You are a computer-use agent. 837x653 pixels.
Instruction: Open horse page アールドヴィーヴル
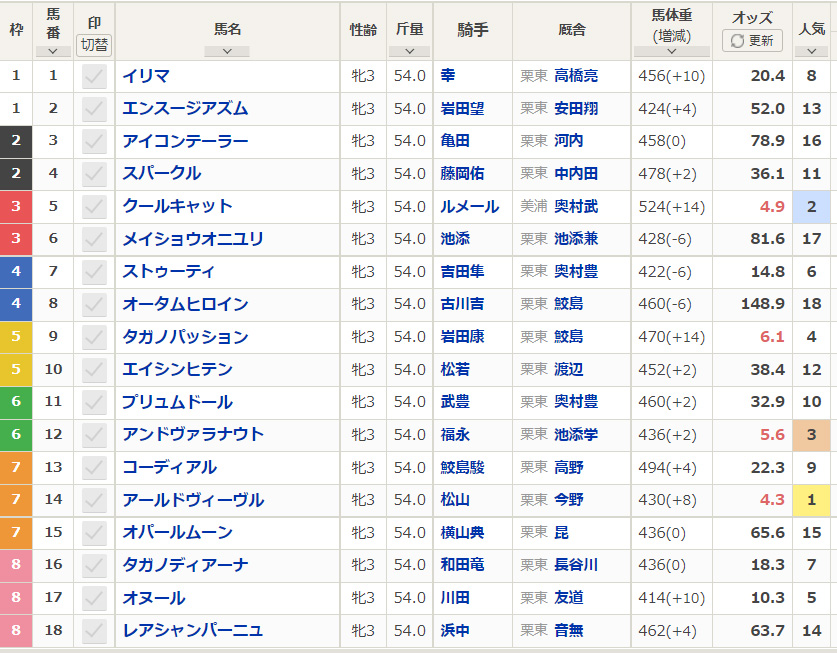(193, 500)
